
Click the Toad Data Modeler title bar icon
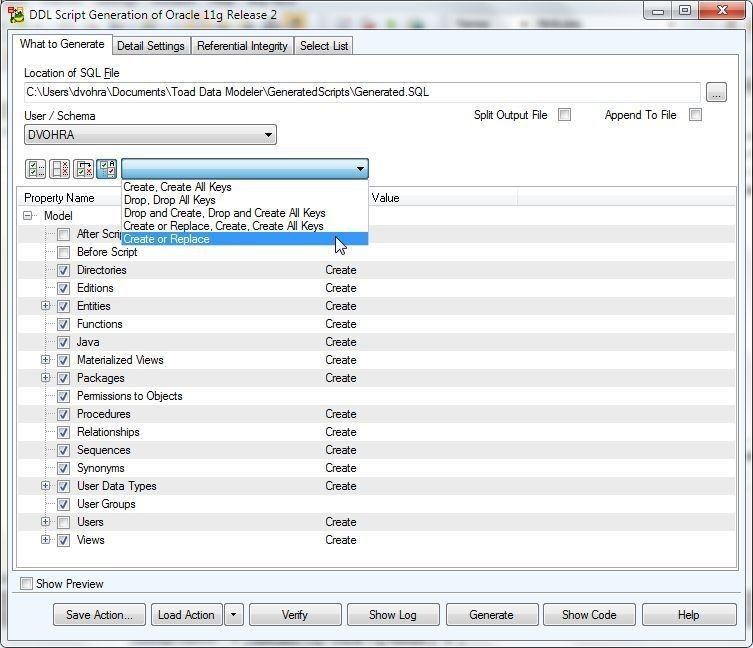pyautogui.click(x=16, y=15)
